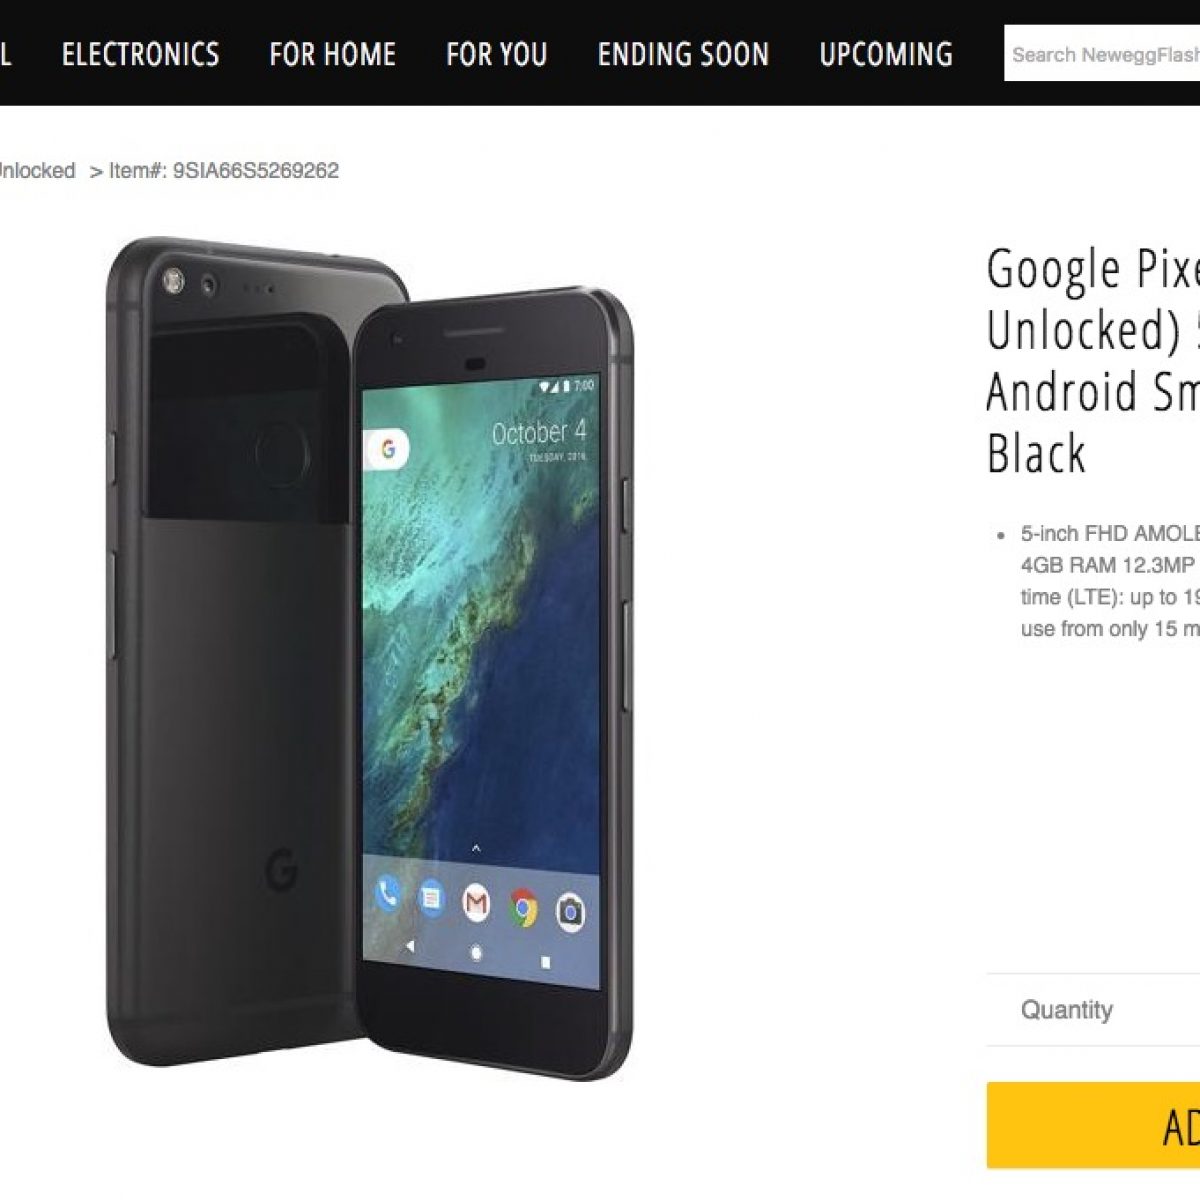
Task: Click the Google G logo on phone back
Action: tap(281, 871)
